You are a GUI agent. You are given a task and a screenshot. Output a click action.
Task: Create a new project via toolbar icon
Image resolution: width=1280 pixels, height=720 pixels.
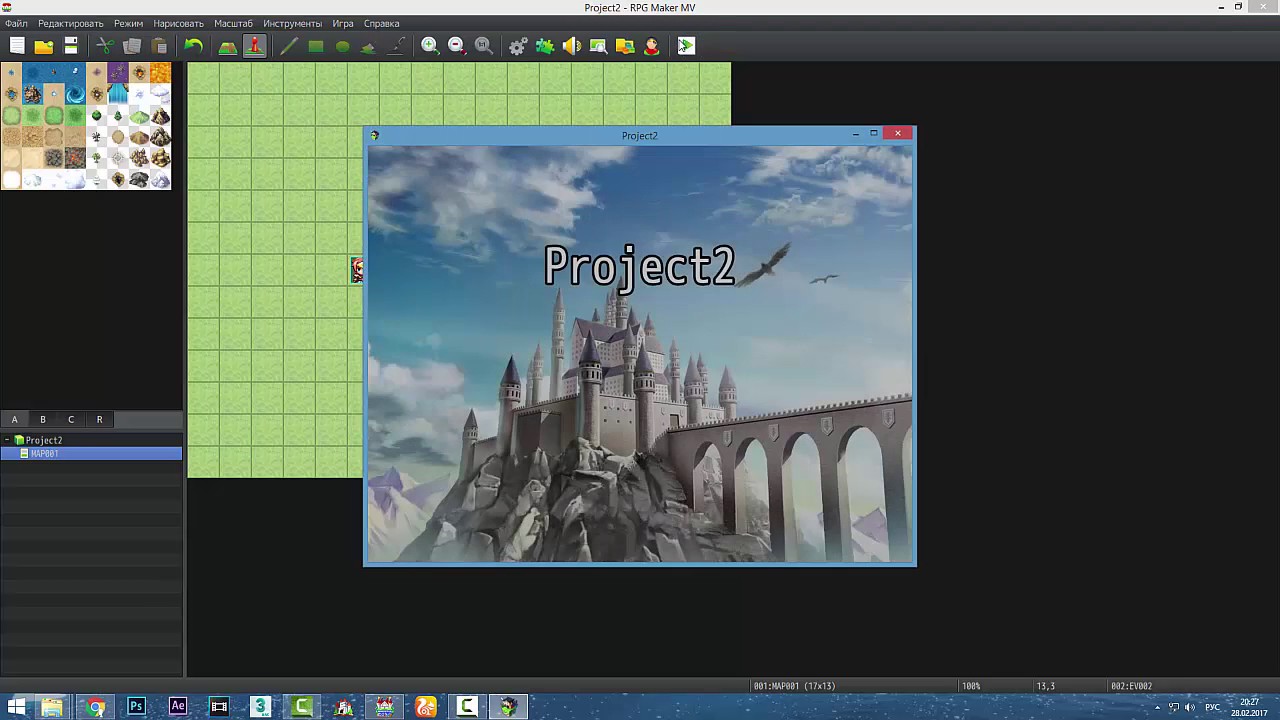tap(17, 46)
